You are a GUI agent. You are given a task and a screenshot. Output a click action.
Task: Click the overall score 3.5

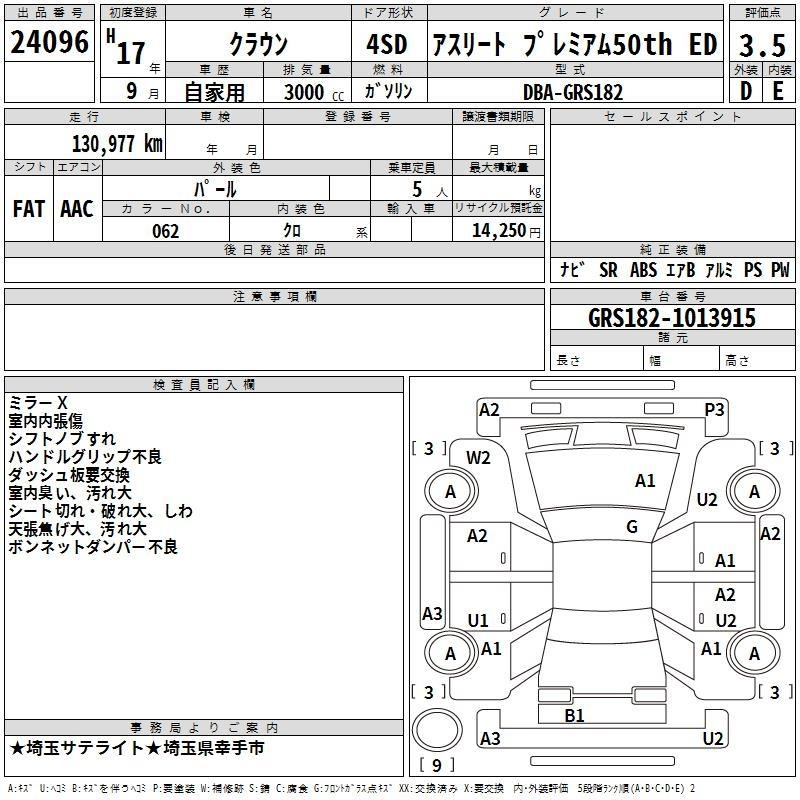(x=762, y=45)
